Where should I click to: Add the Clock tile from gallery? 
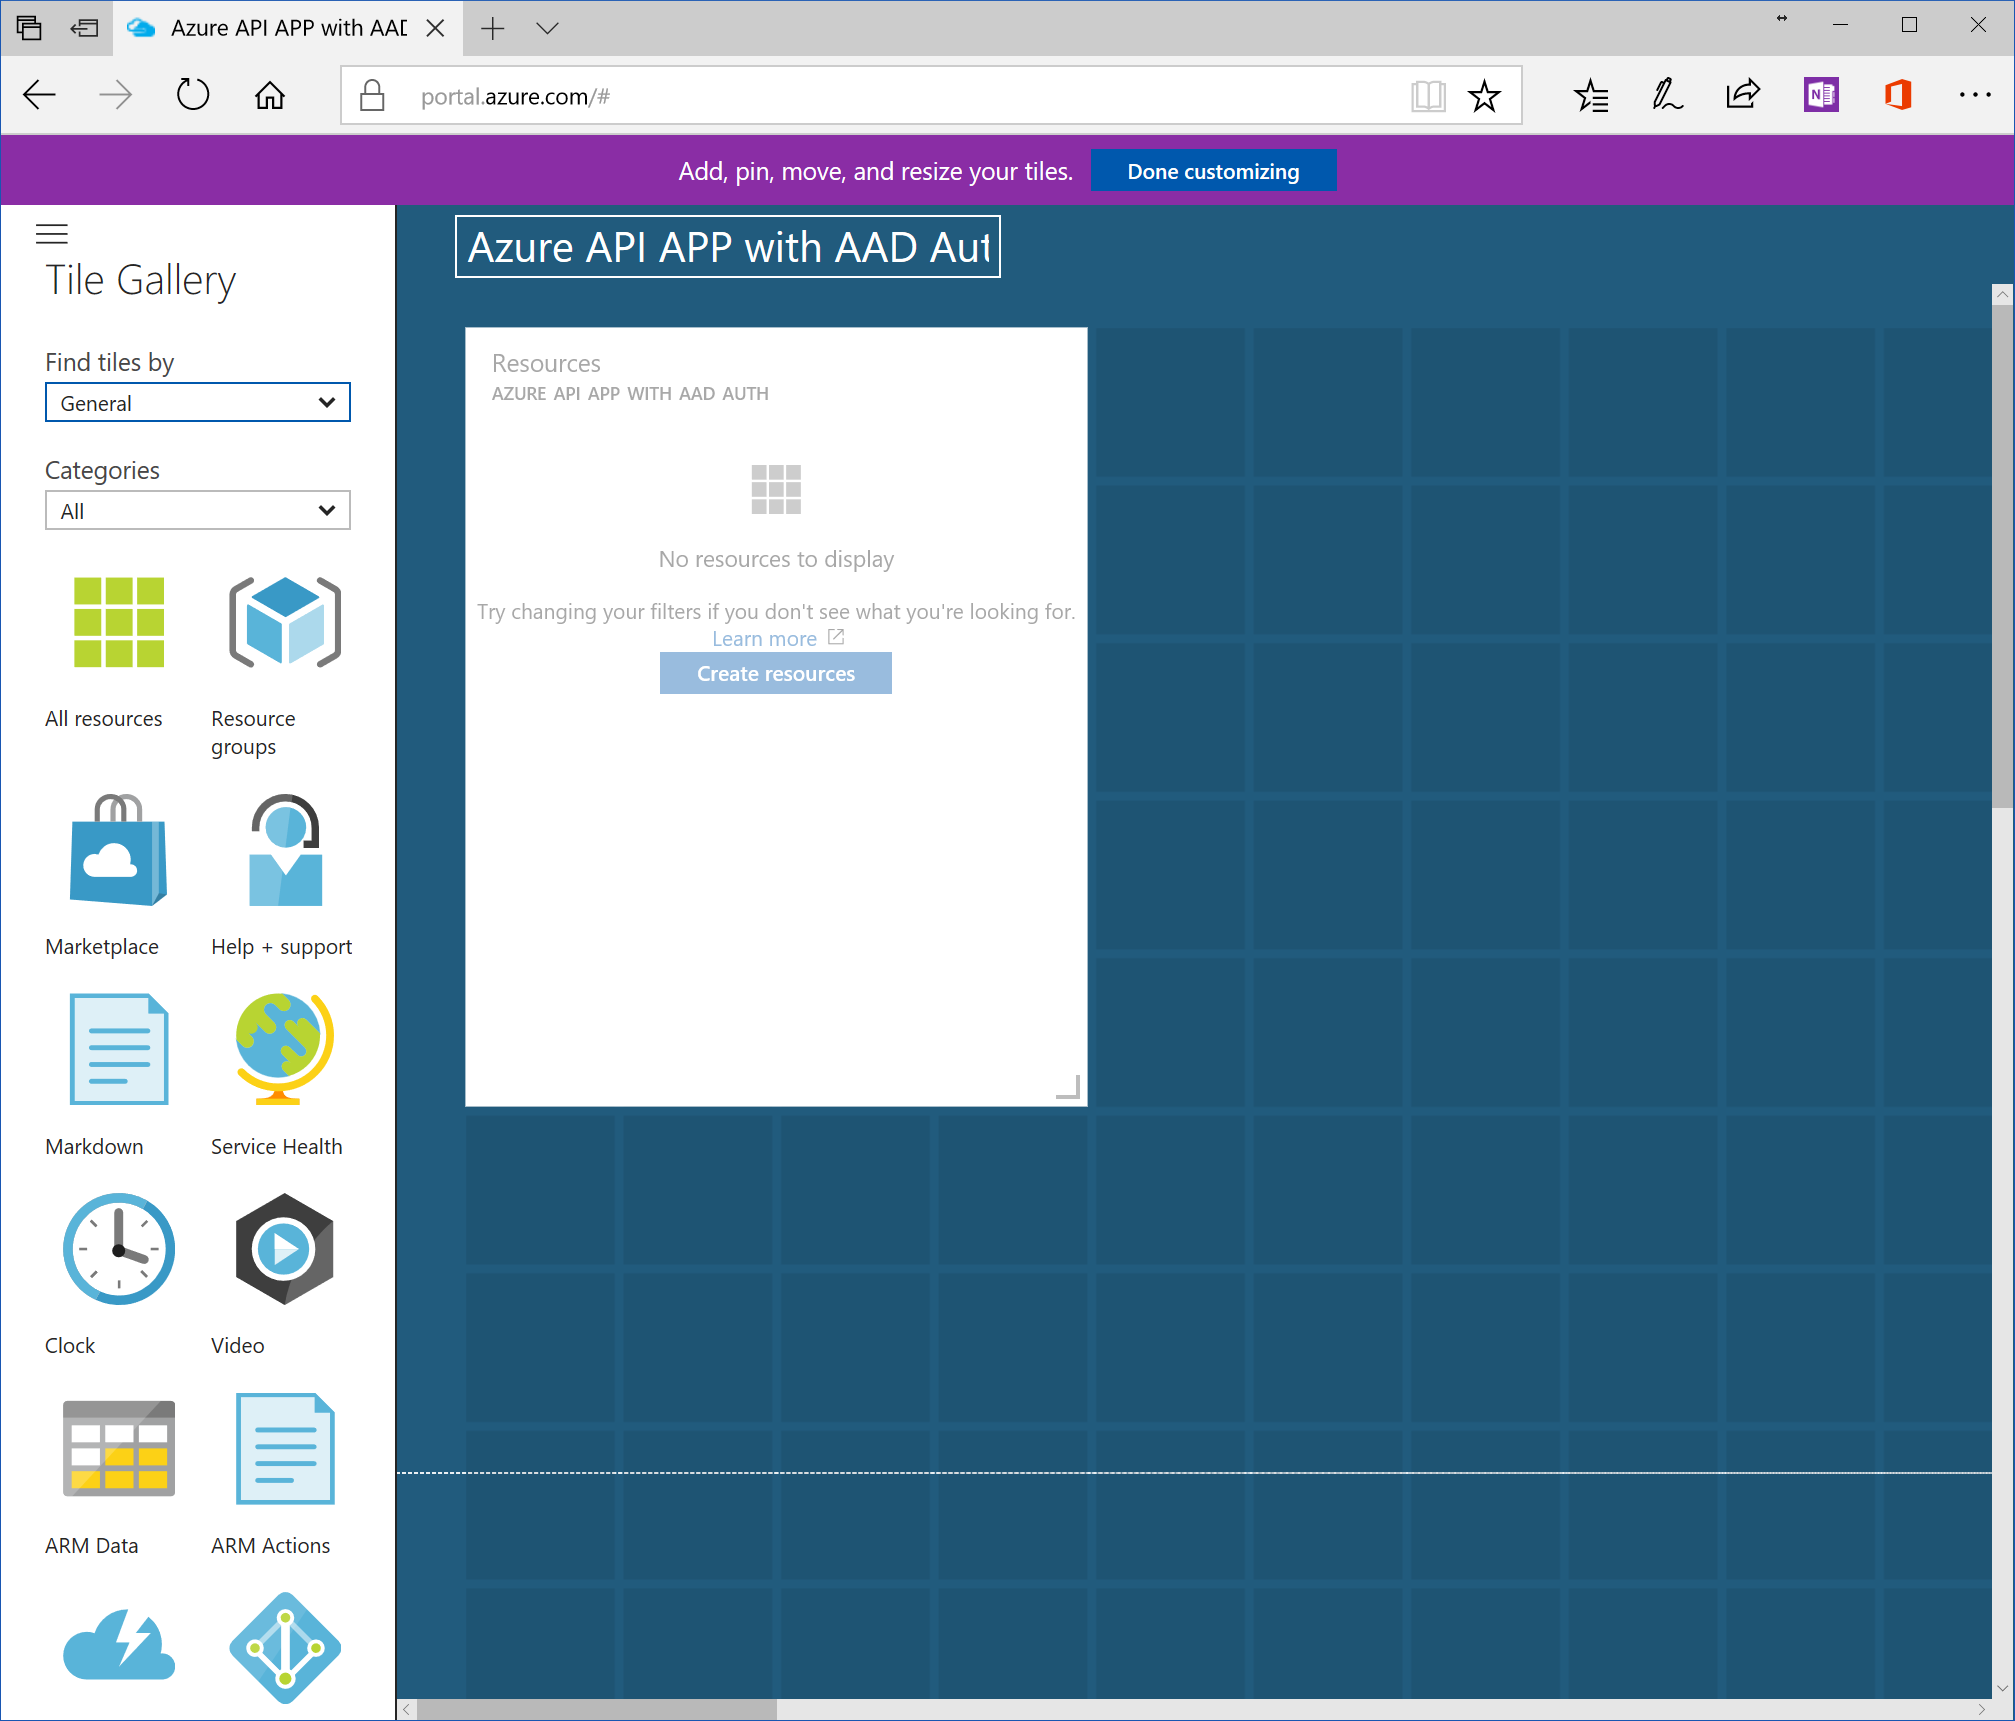click(x=118, y=1249)
